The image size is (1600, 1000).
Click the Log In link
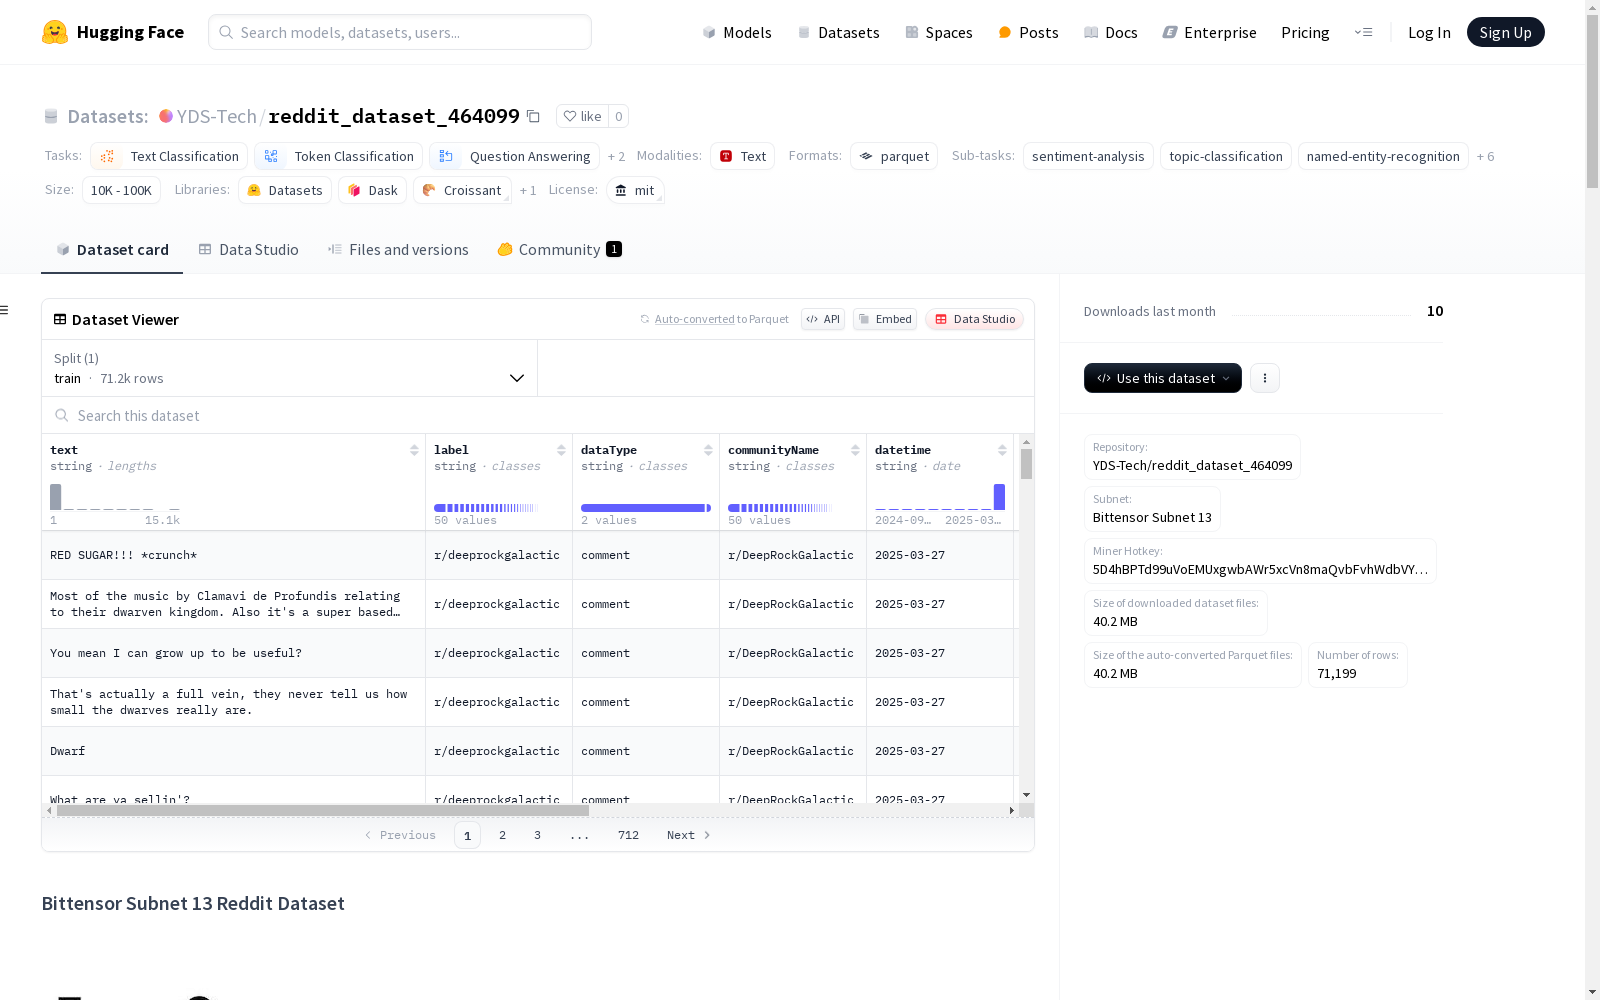pos(1429,32)
